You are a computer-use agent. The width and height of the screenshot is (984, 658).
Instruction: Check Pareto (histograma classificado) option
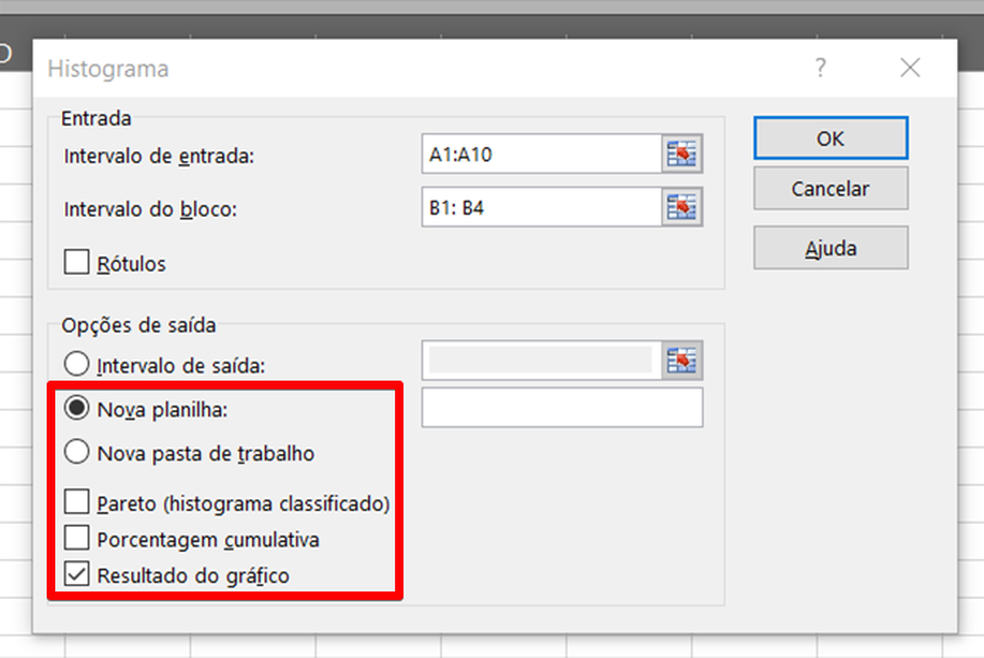click(76, 502)
